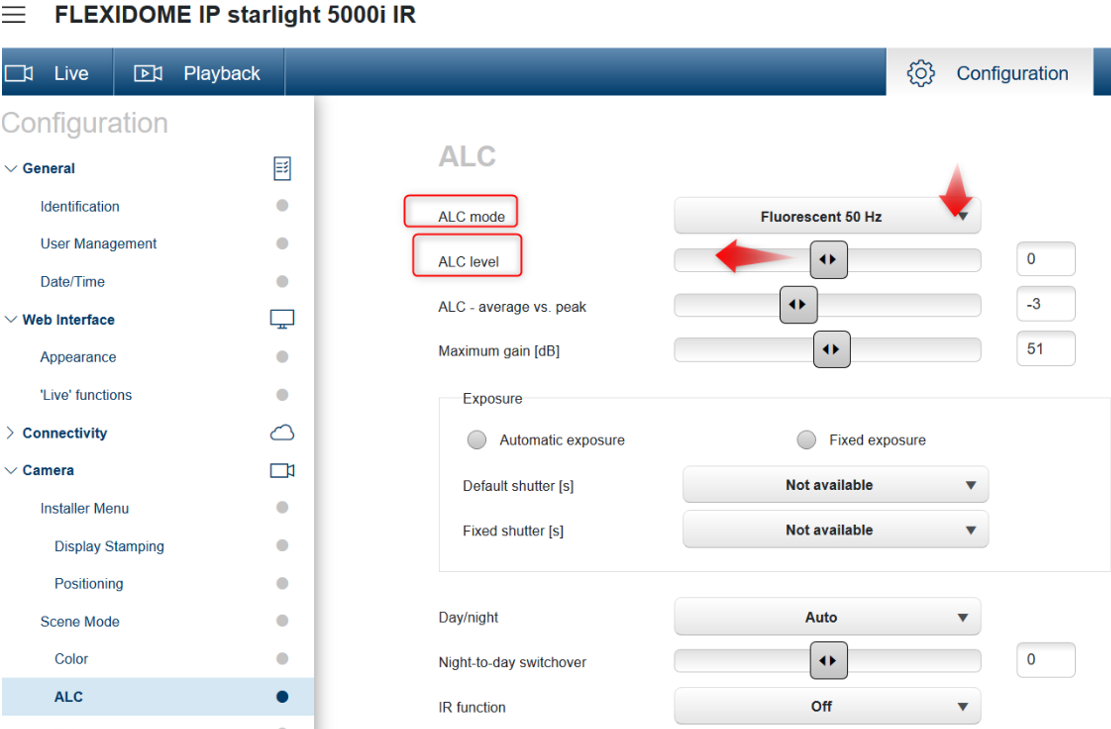Collapse the Camera section chevron
The height and width of the screenshot is (729, 1111).
coord(11,470)
